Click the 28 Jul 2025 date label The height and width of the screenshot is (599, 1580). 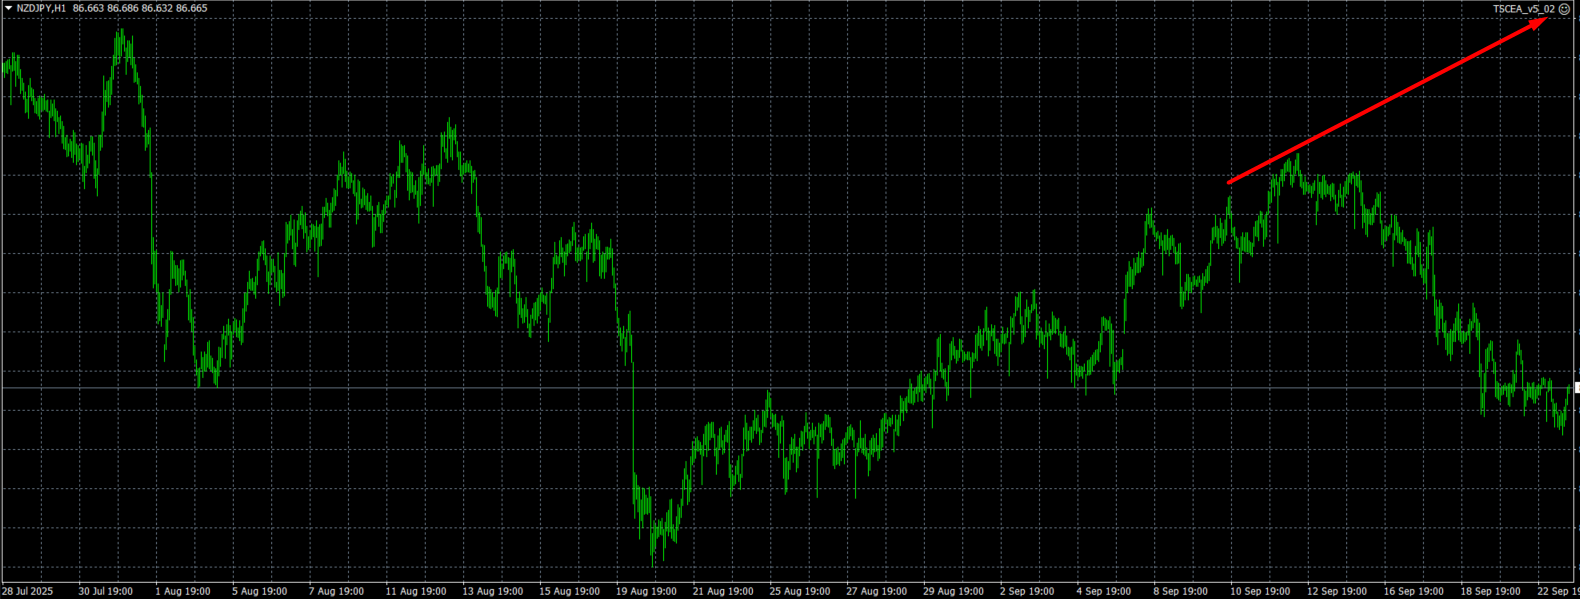click(27, 591)
